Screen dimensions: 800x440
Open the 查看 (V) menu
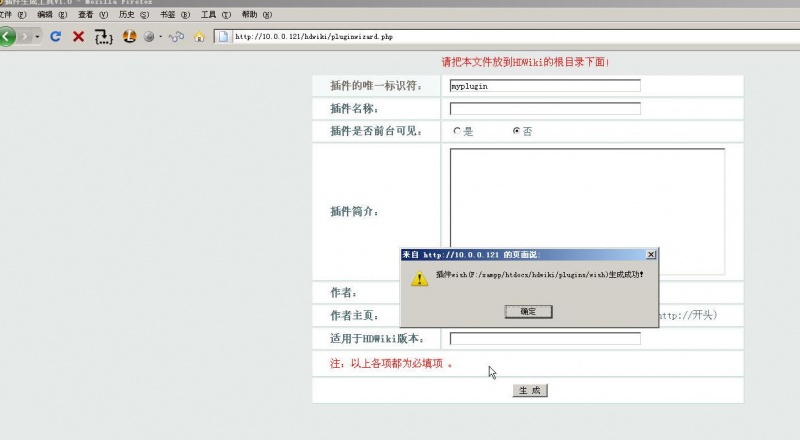pyautogui.click(x=93, y=15)
